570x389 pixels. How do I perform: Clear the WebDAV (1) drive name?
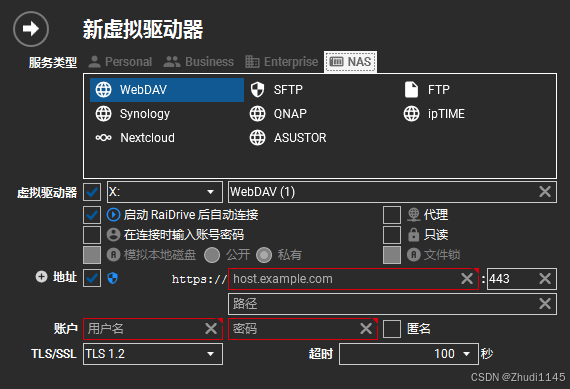pyautogui.click(x=545, y=192)
